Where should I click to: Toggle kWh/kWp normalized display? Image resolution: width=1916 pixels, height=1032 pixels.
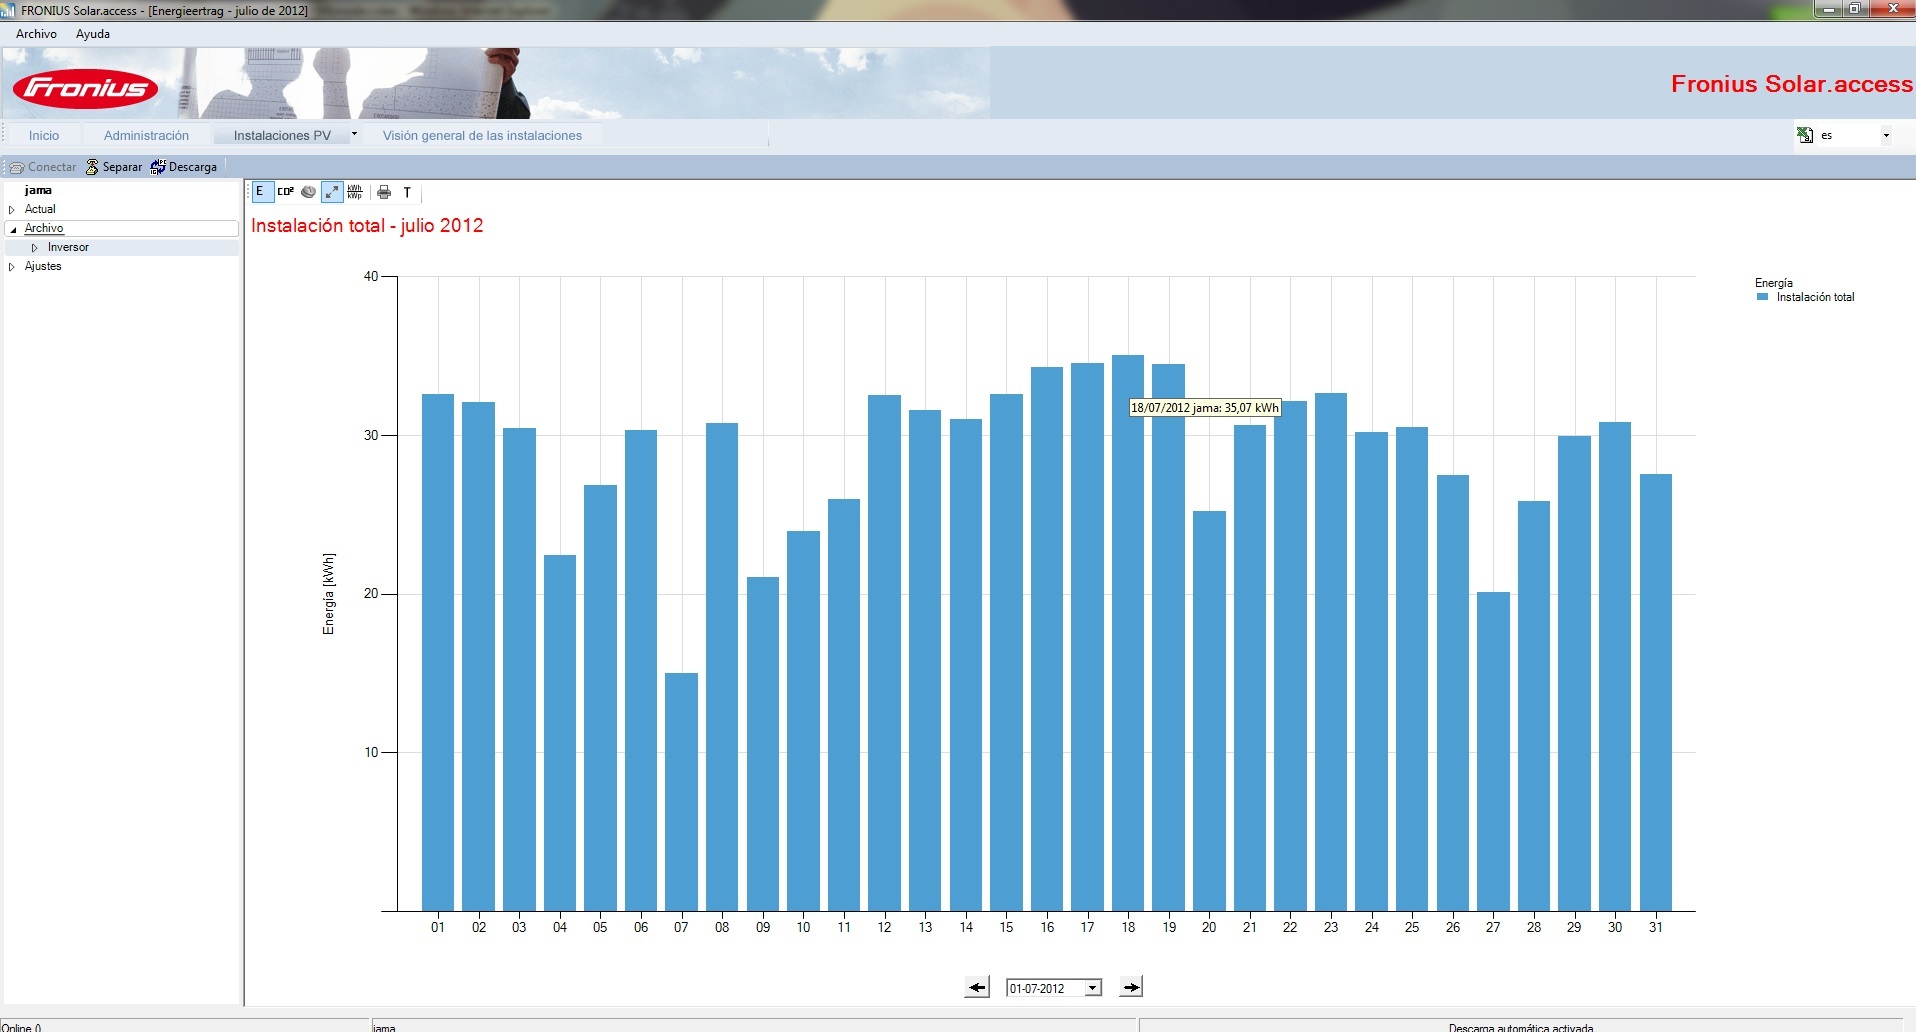tap(355, 192)
